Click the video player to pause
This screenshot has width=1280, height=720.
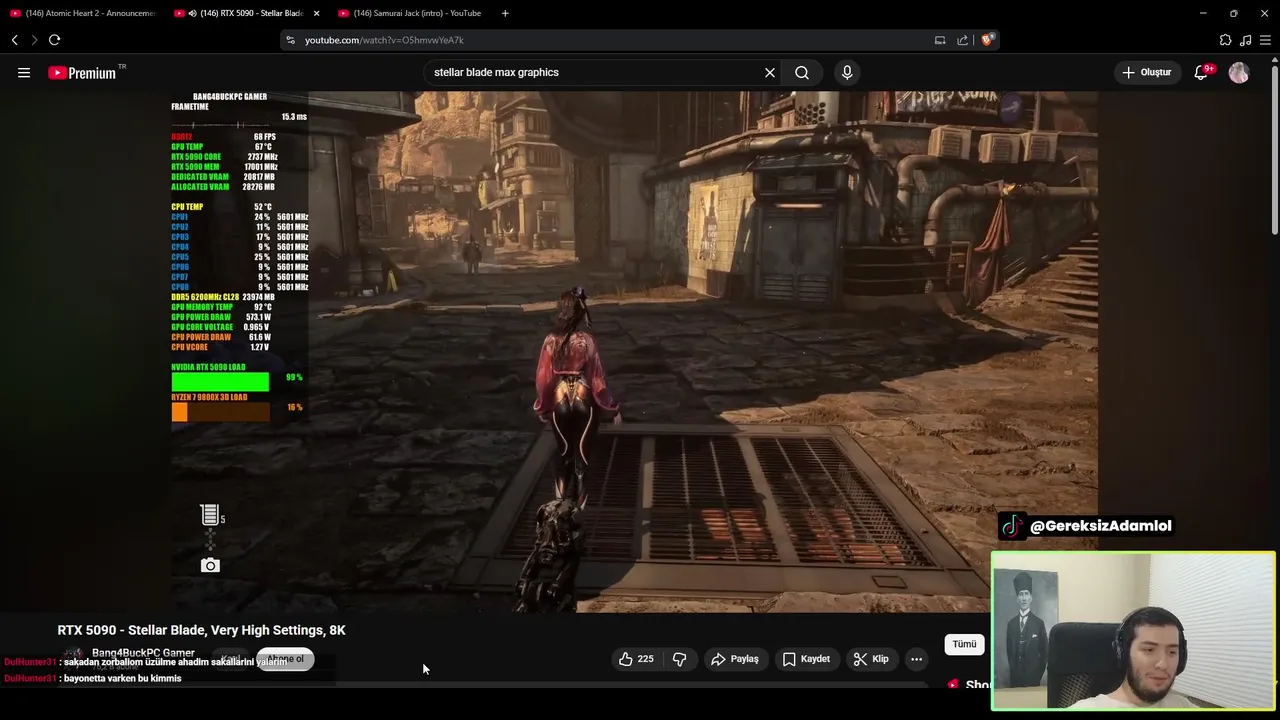pos(634,351)
